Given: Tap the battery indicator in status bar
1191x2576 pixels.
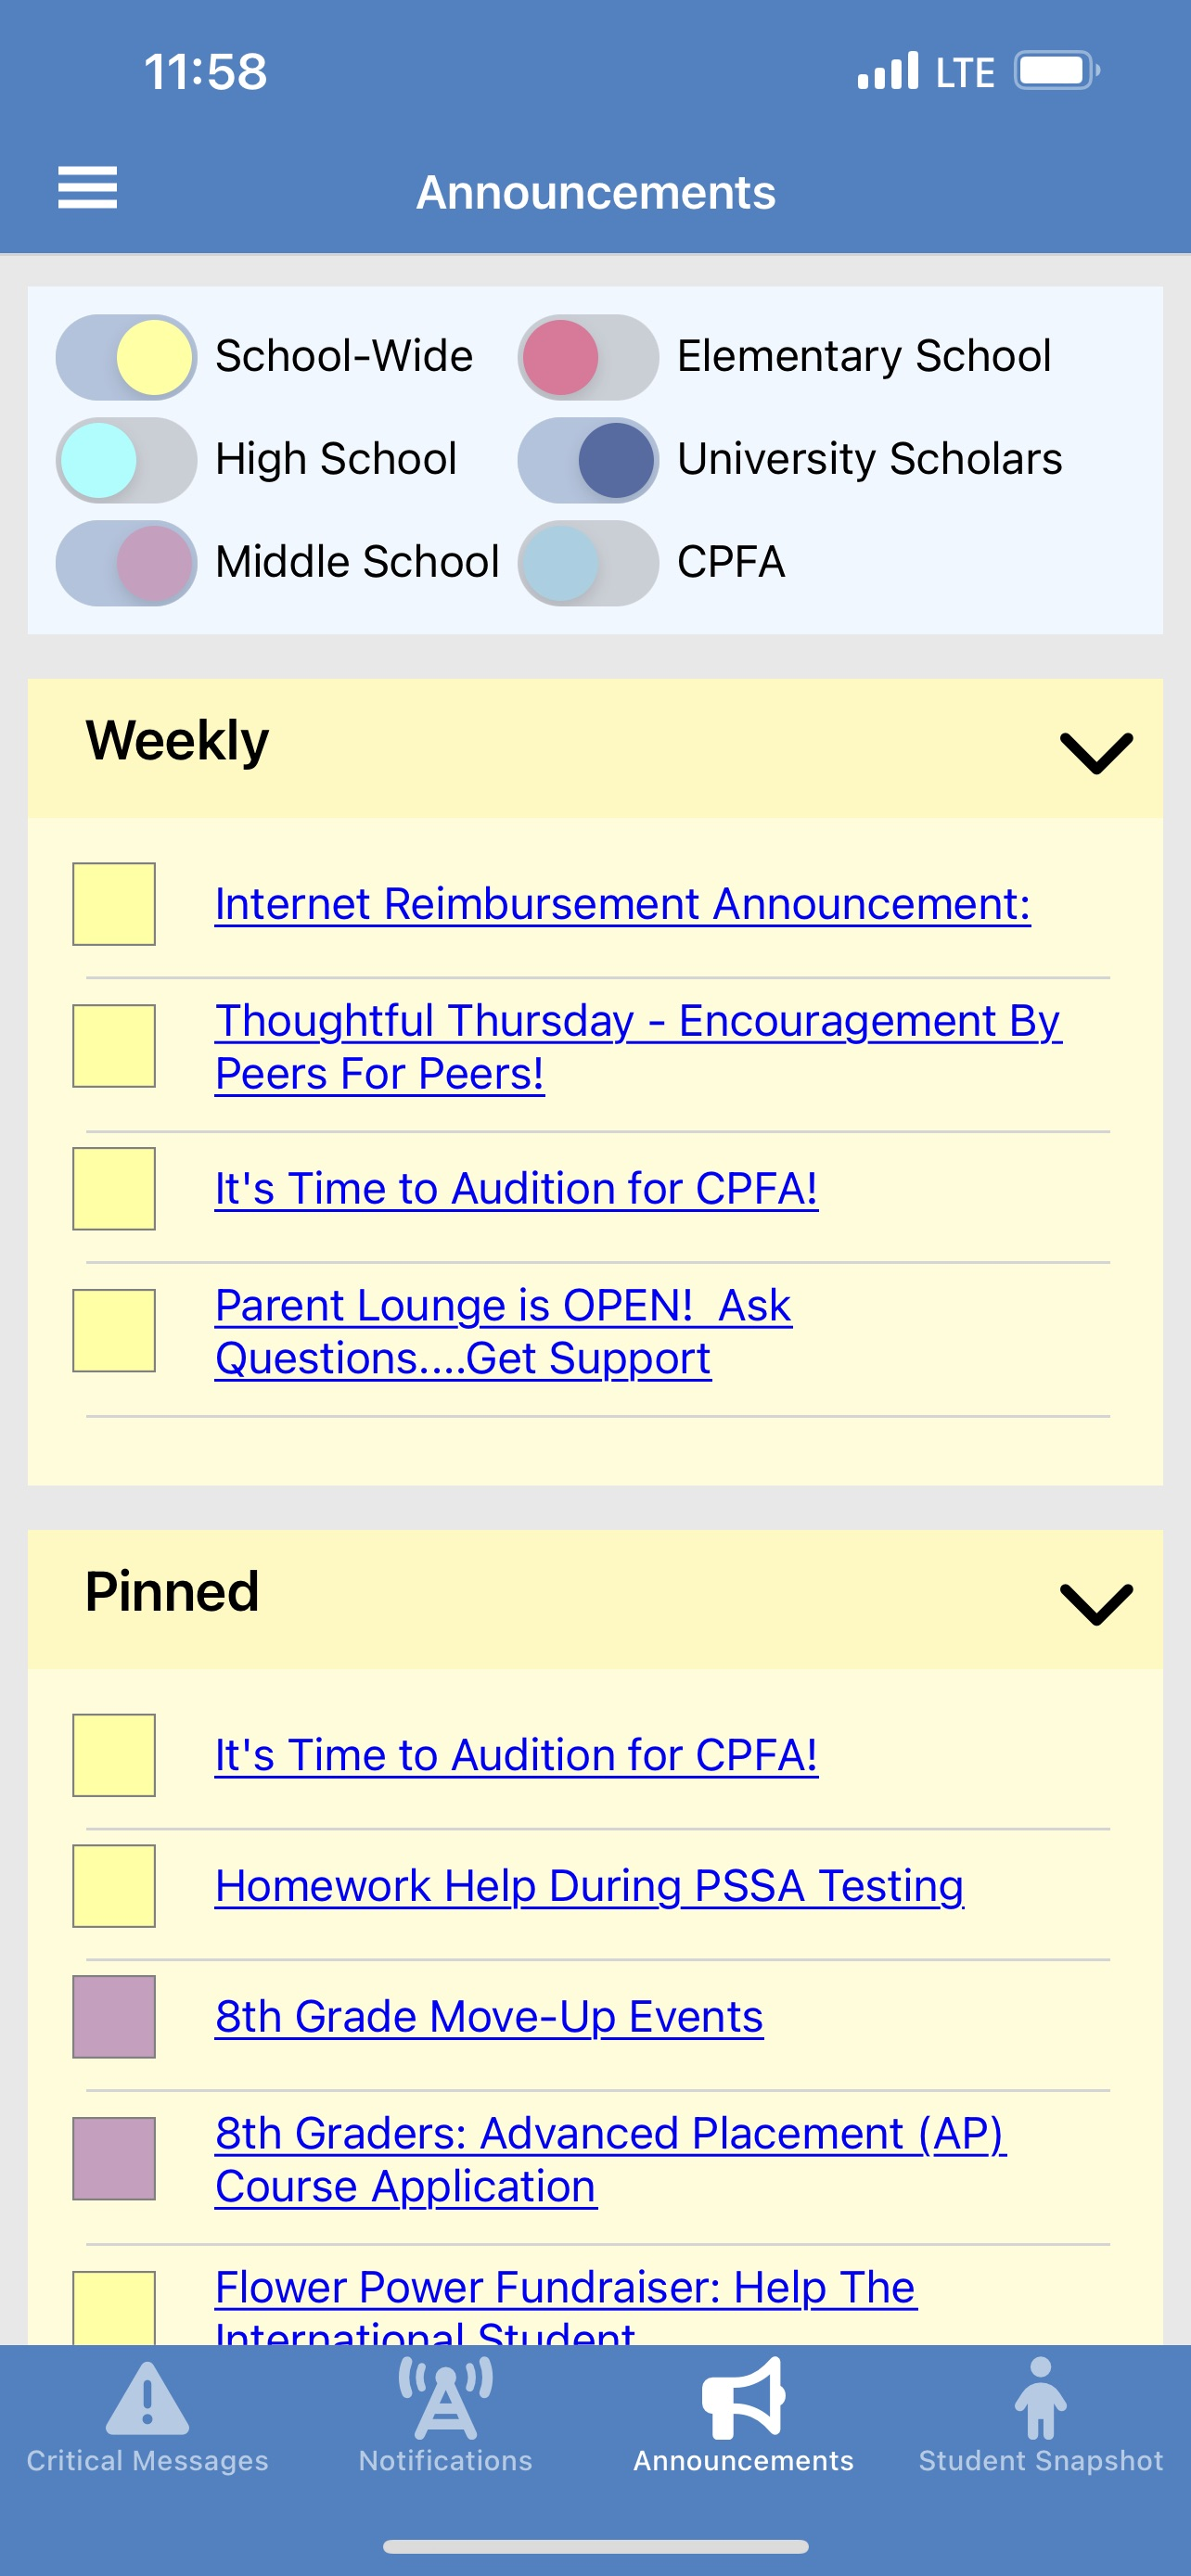Looking at the screenshot, I should (x=1055, y=71).
